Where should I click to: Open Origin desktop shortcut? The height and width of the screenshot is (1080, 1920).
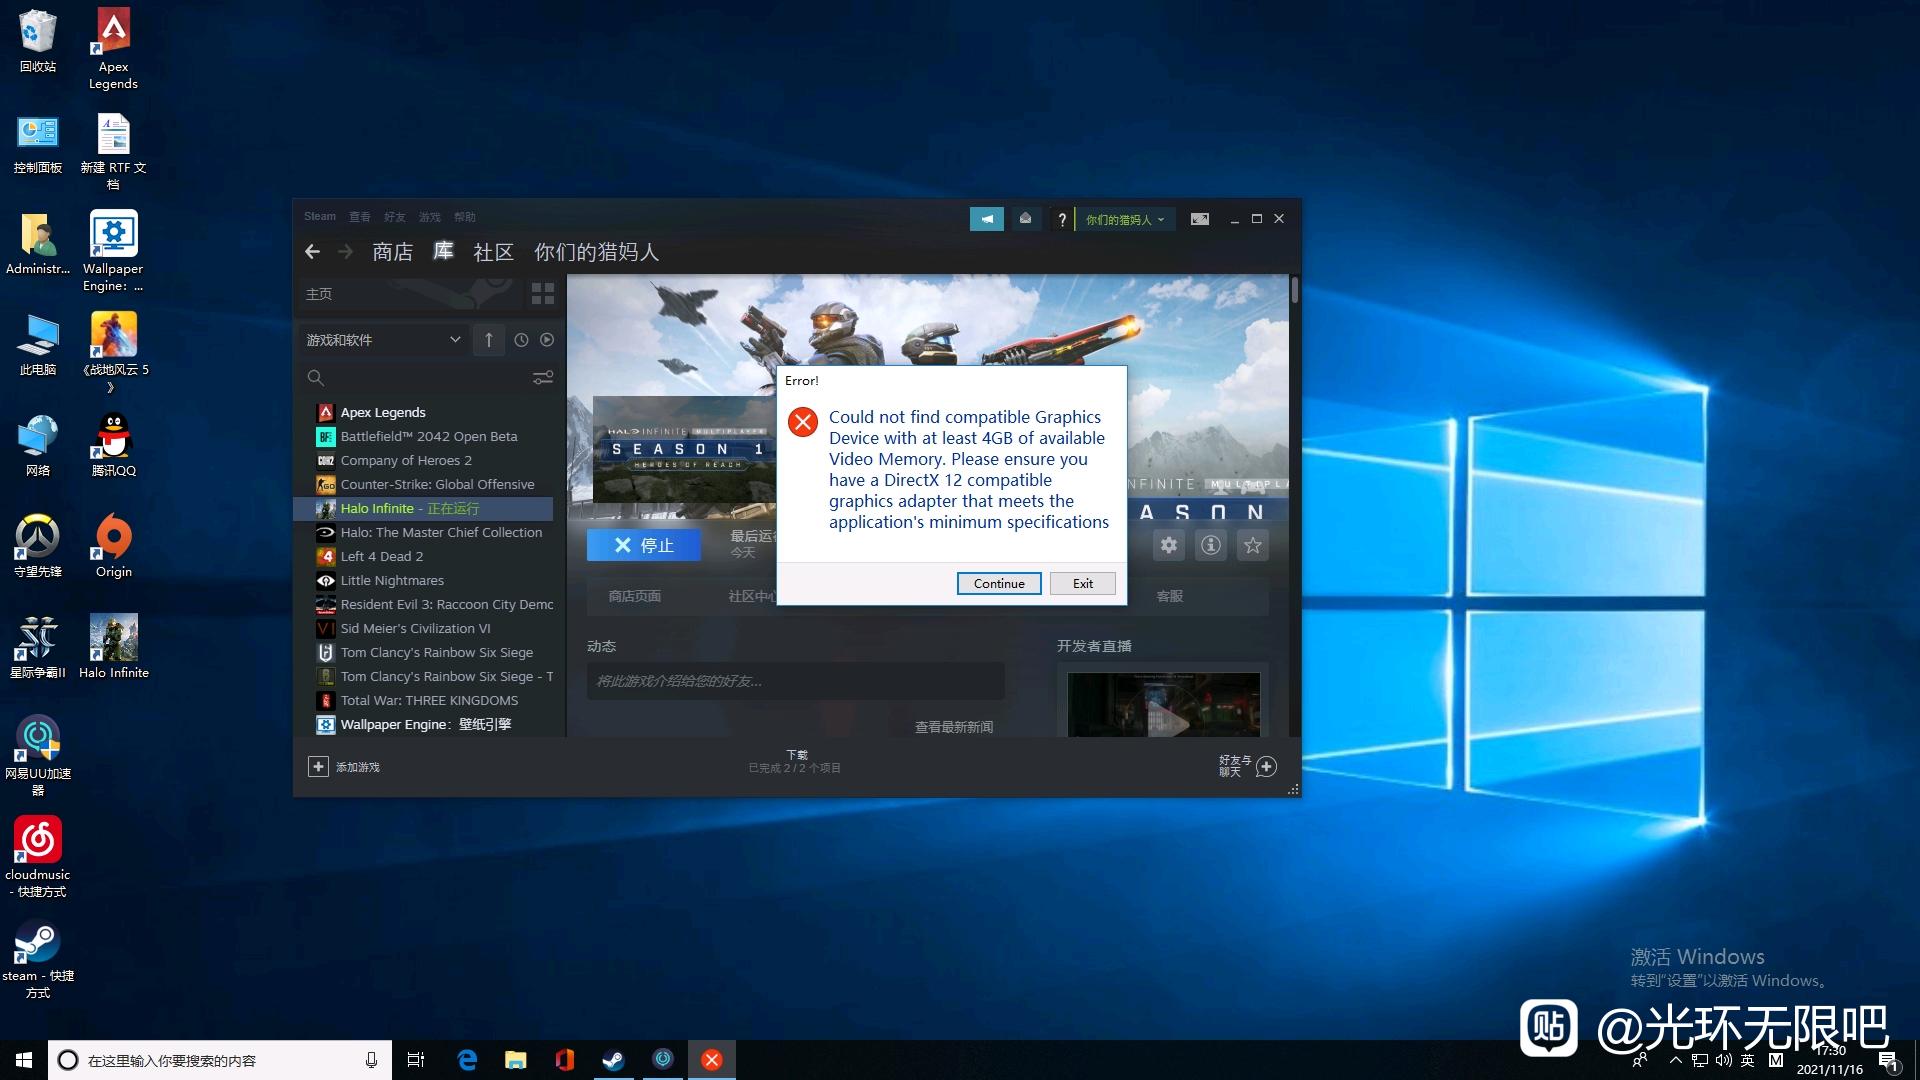coord(113,546)
